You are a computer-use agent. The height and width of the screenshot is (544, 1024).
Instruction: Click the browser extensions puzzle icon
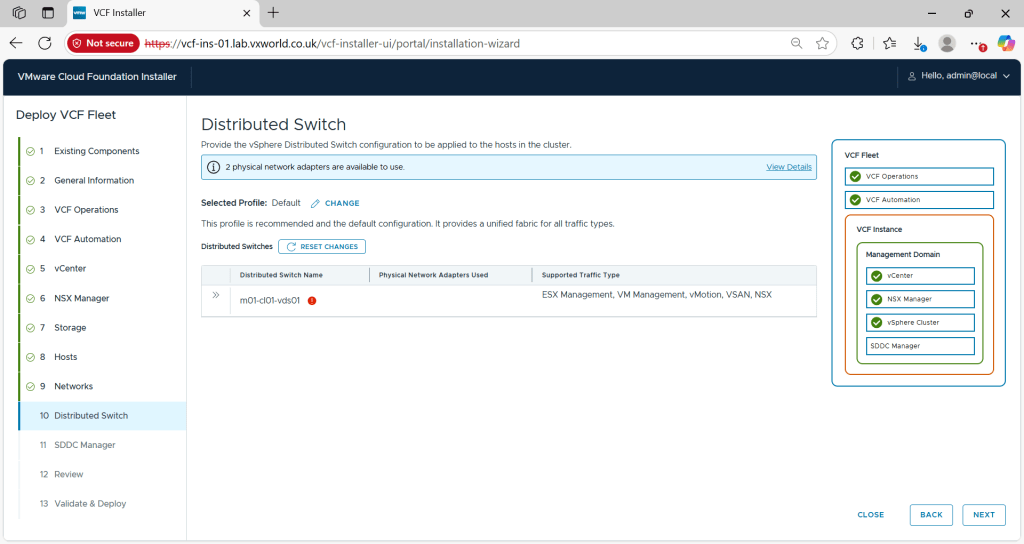pos(857,43)
